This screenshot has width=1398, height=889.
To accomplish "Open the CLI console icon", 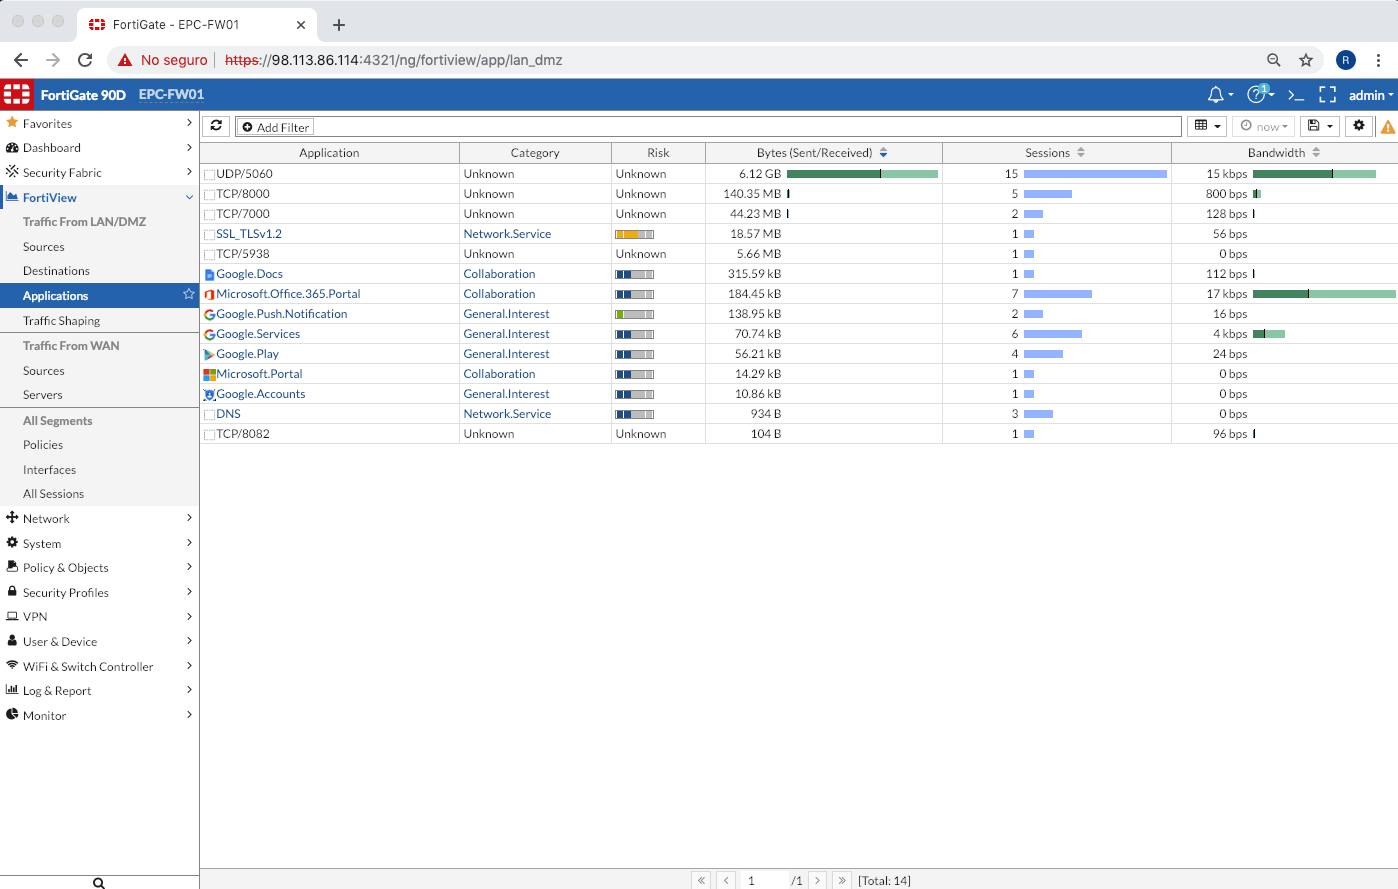I will tap(1296, 95).
